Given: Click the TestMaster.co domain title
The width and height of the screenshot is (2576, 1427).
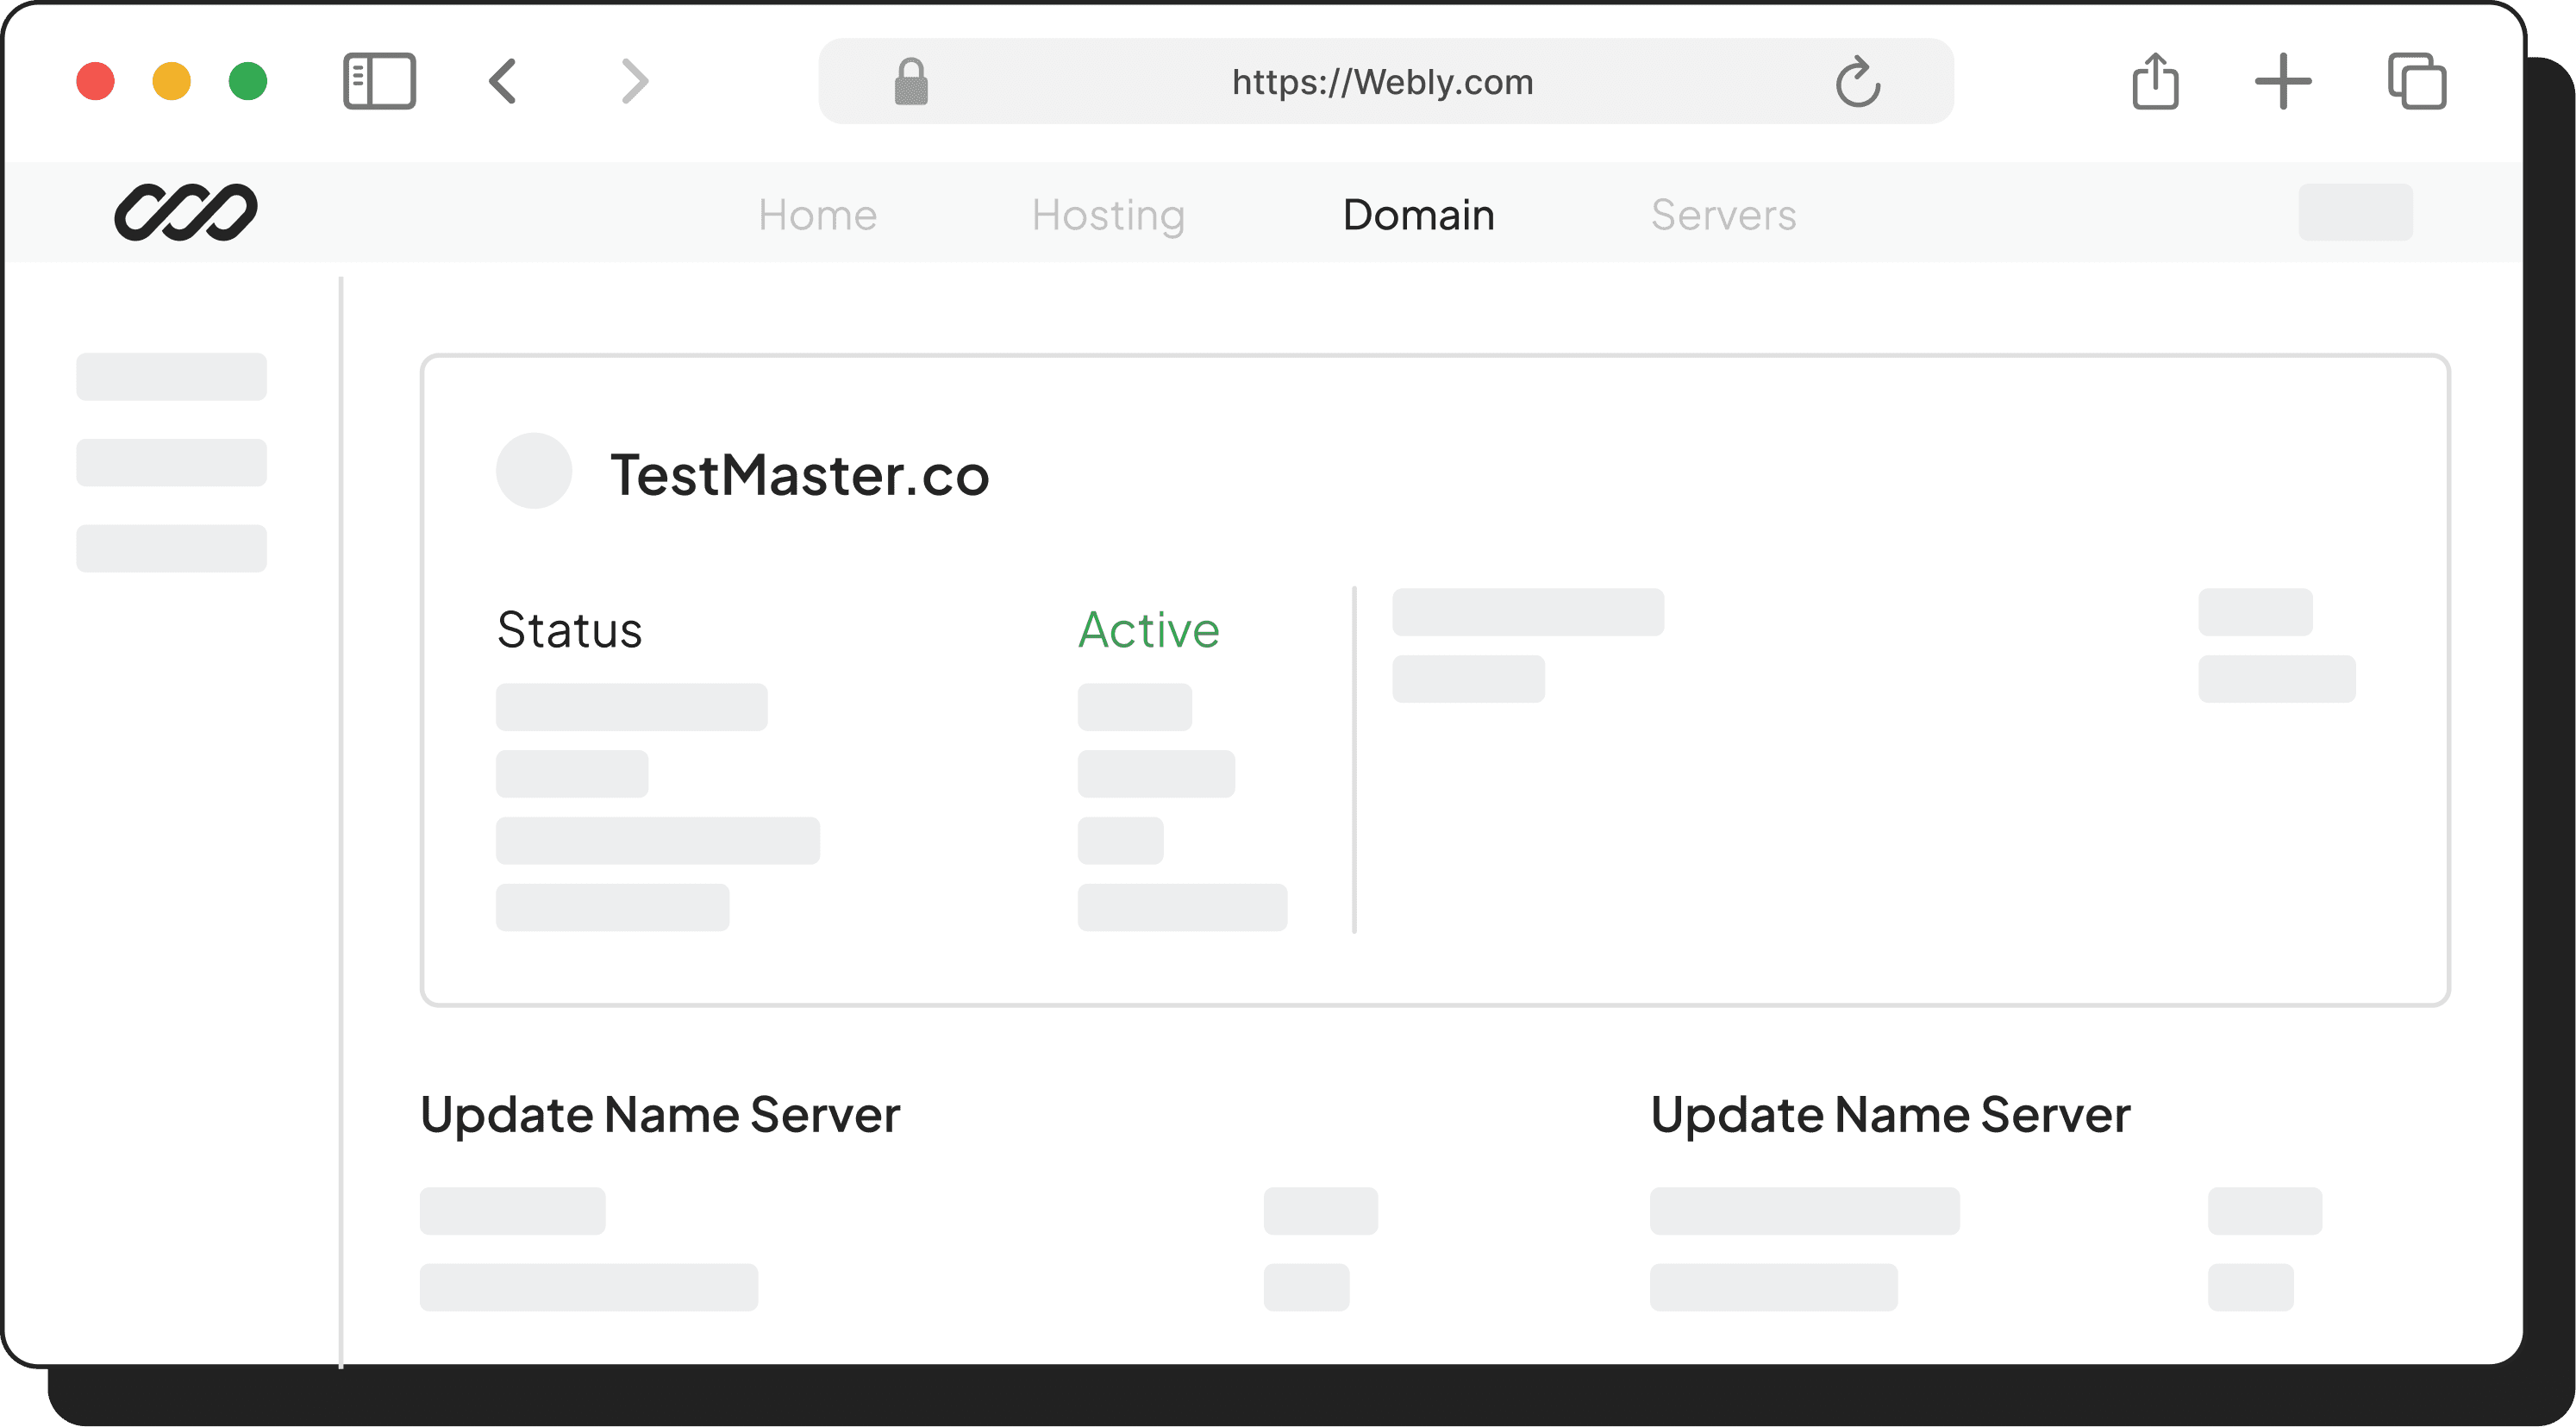Looking at the screenshot, I should (799, 474).
